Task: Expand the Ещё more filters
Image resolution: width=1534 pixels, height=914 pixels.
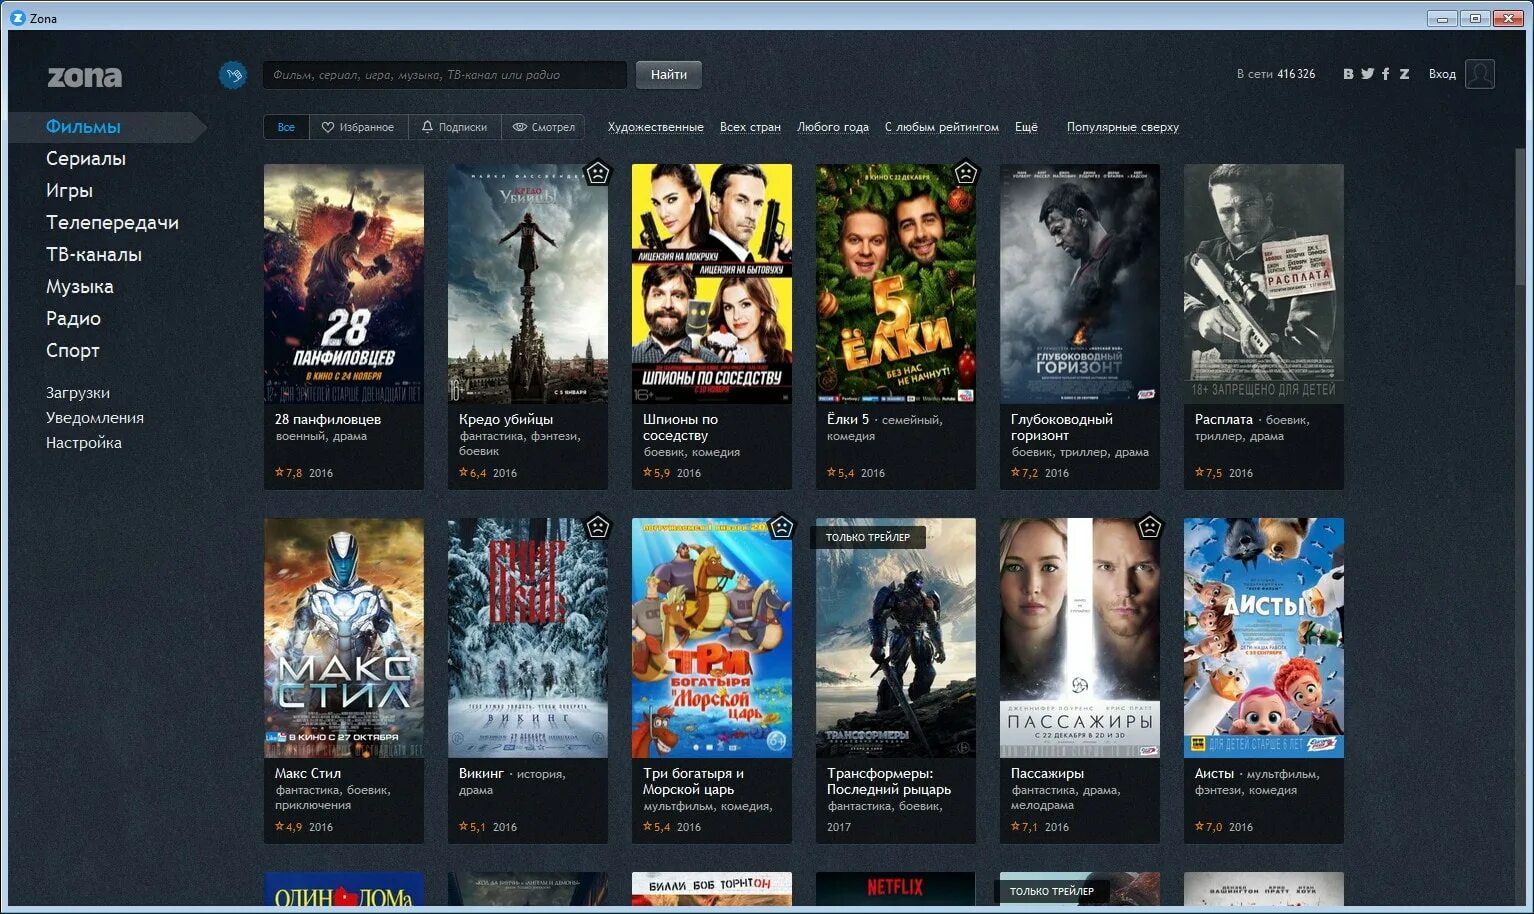Action: tap(1026, 127)
